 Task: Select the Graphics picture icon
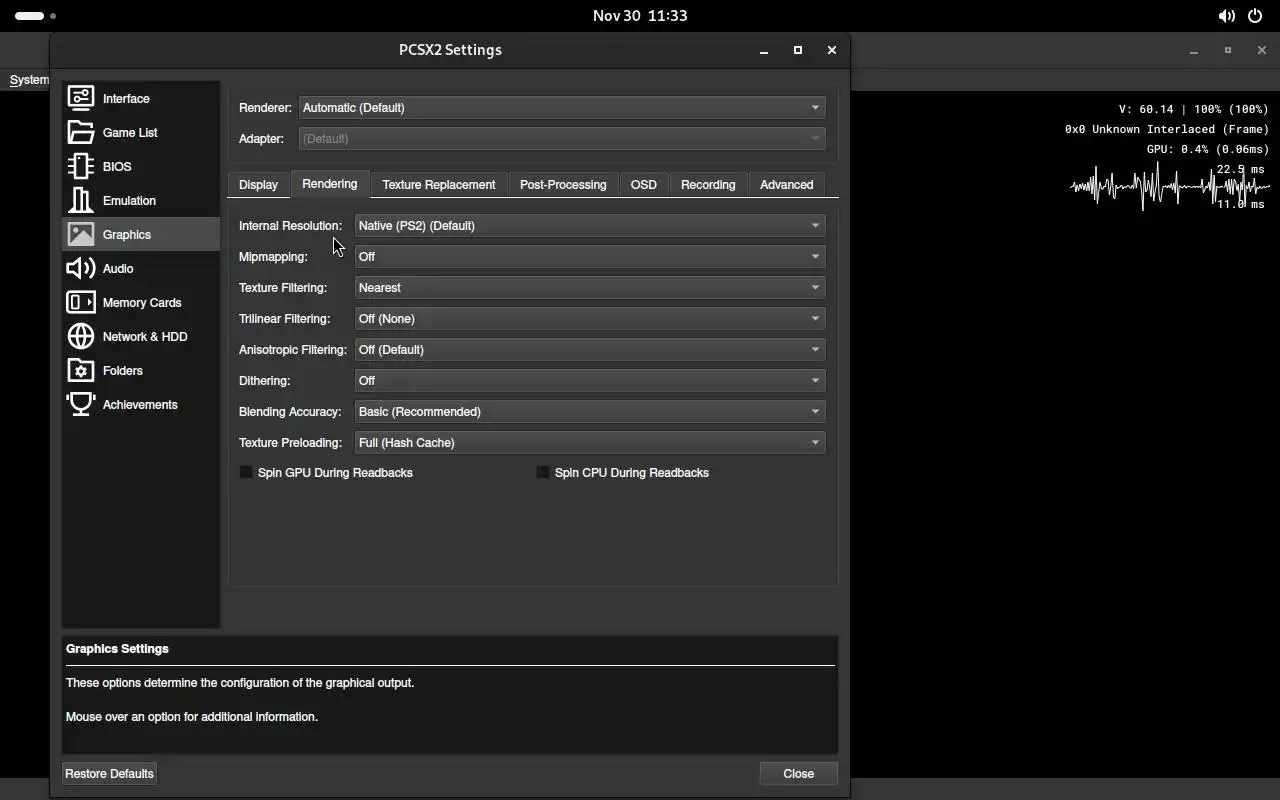tap(81, 234)
